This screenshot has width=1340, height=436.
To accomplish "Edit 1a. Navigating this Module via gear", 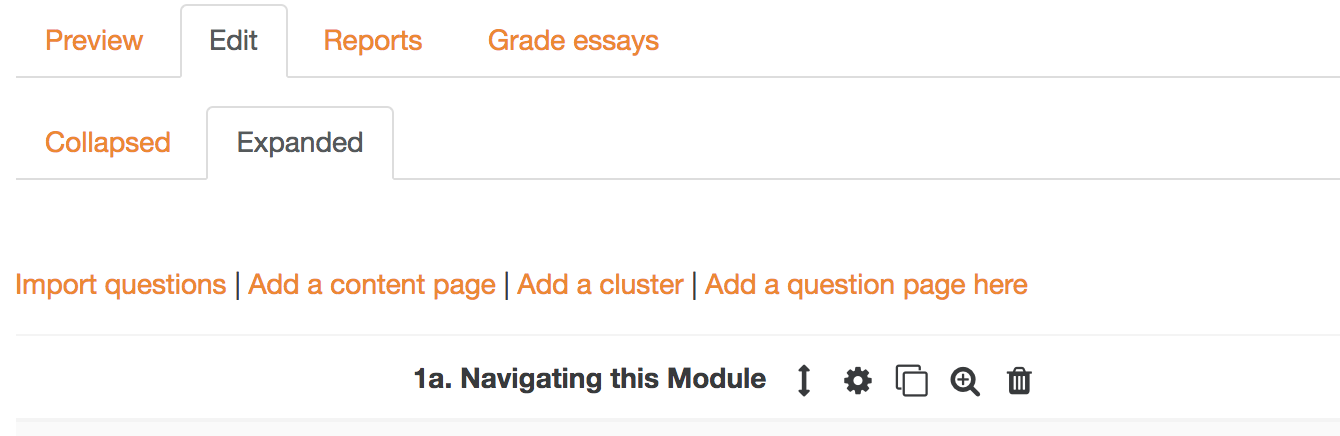I will pyautogui.click(x=858, y=381).
